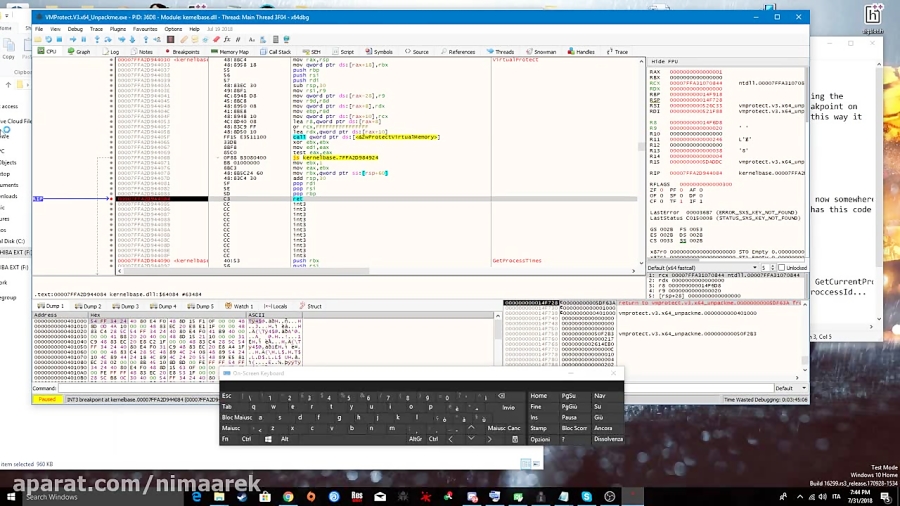This screenshot has width=900, height=506.
Task: Click the blue Stop debugging icon
Action: tap(59, 40)
